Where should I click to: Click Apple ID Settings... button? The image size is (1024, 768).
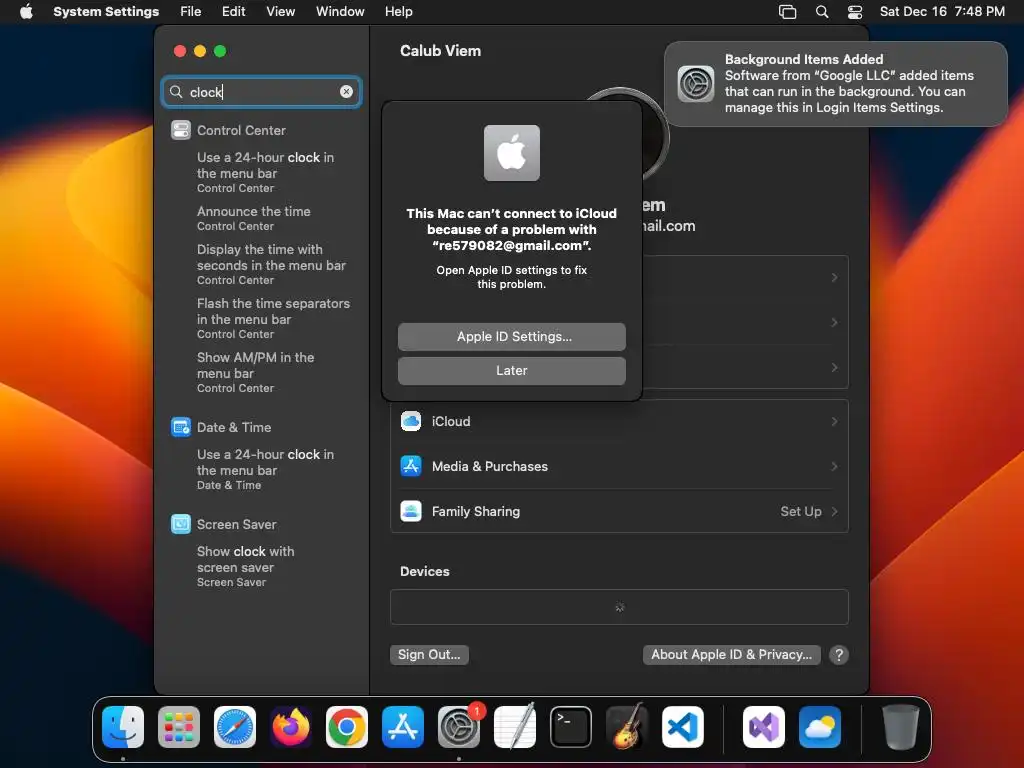tap(512, 336)
